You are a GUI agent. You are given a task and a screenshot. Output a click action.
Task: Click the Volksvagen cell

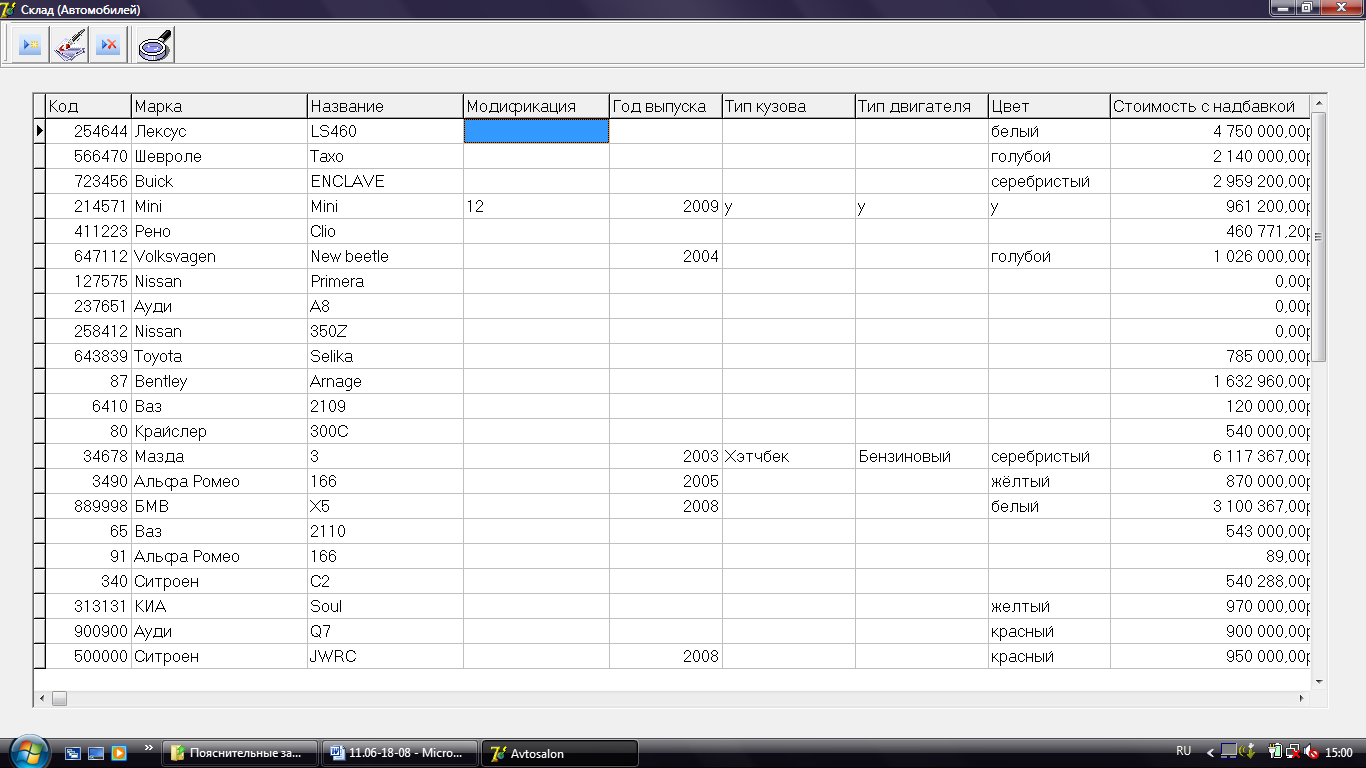click(x=219, y=256)
